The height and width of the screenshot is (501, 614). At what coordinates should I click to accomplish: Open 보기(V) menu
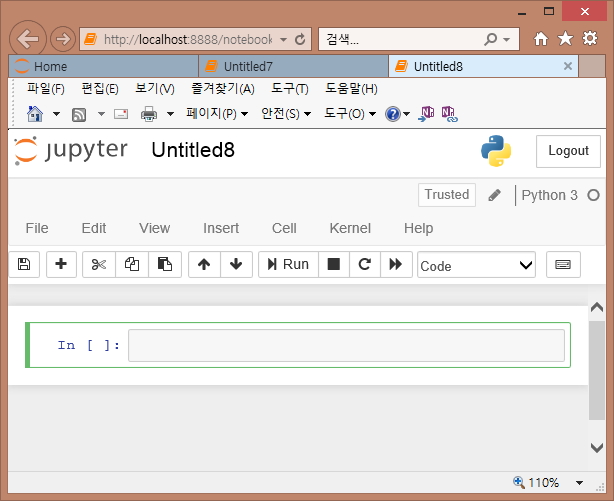[155, 89]
